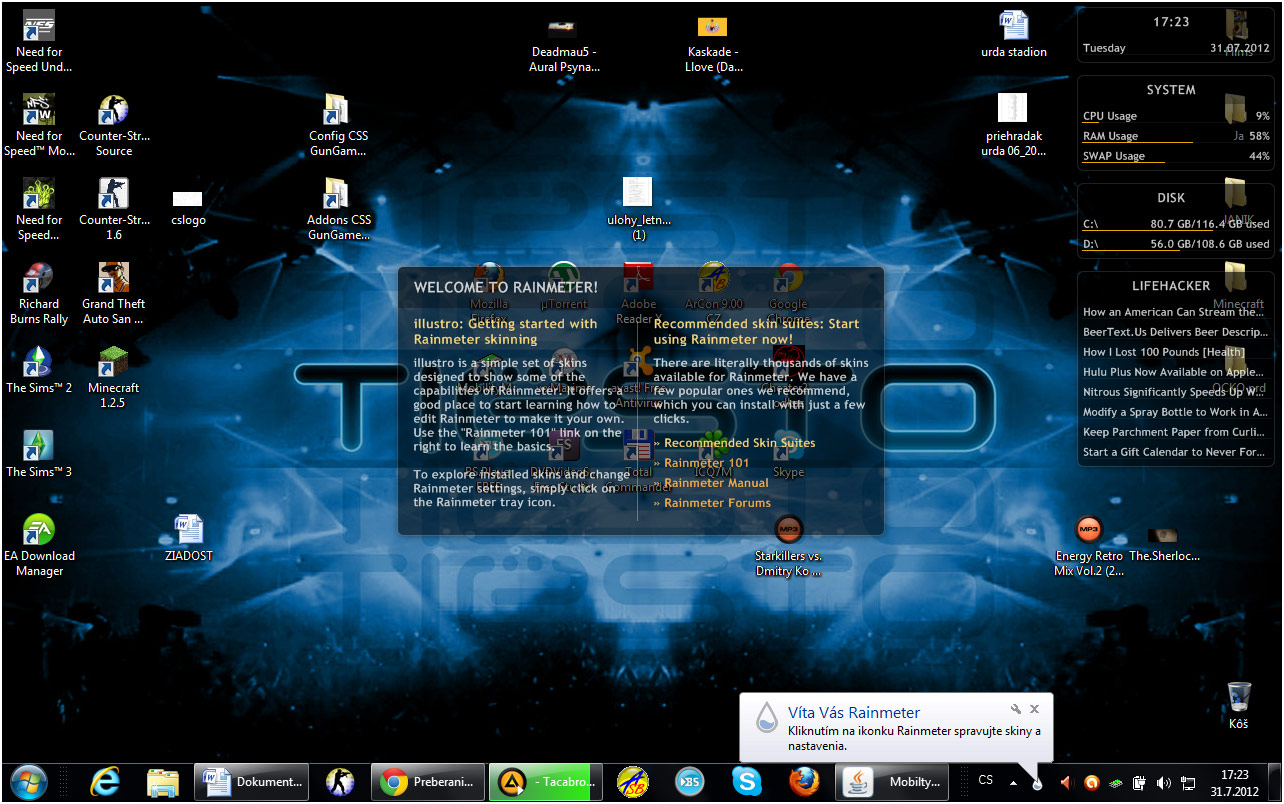
Task: Switch the CS keyboard language indicator
Action: (x=986, y=780)
